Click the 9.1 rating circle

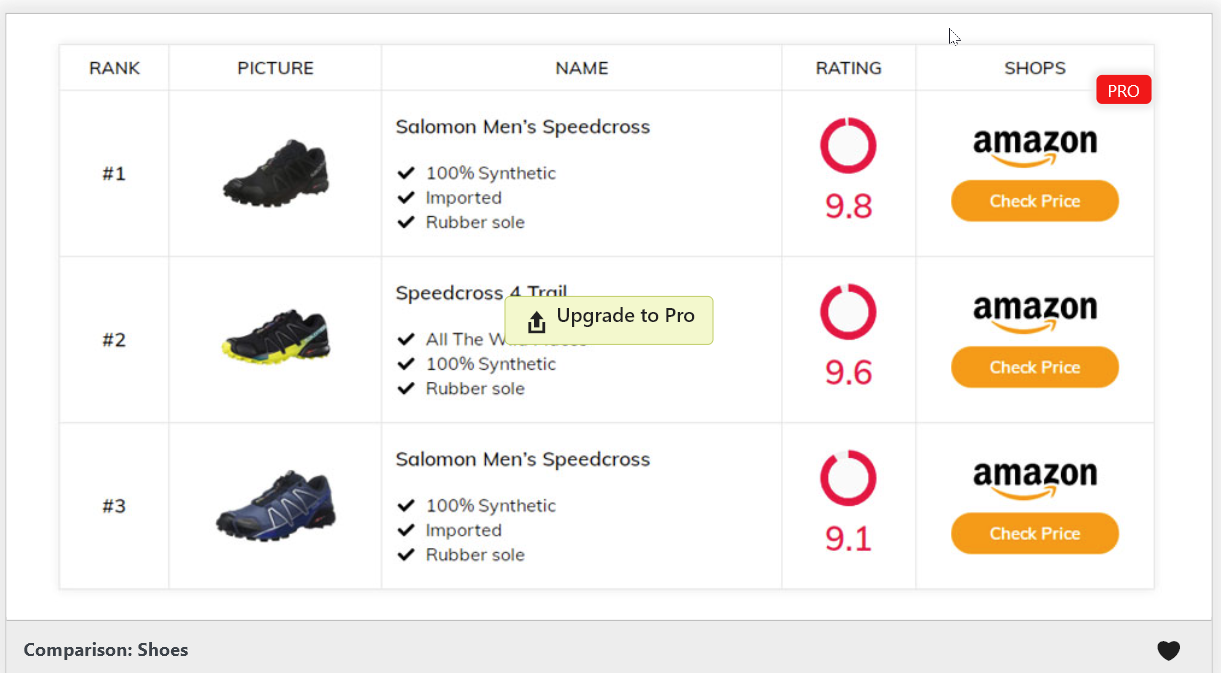(848, 478)
